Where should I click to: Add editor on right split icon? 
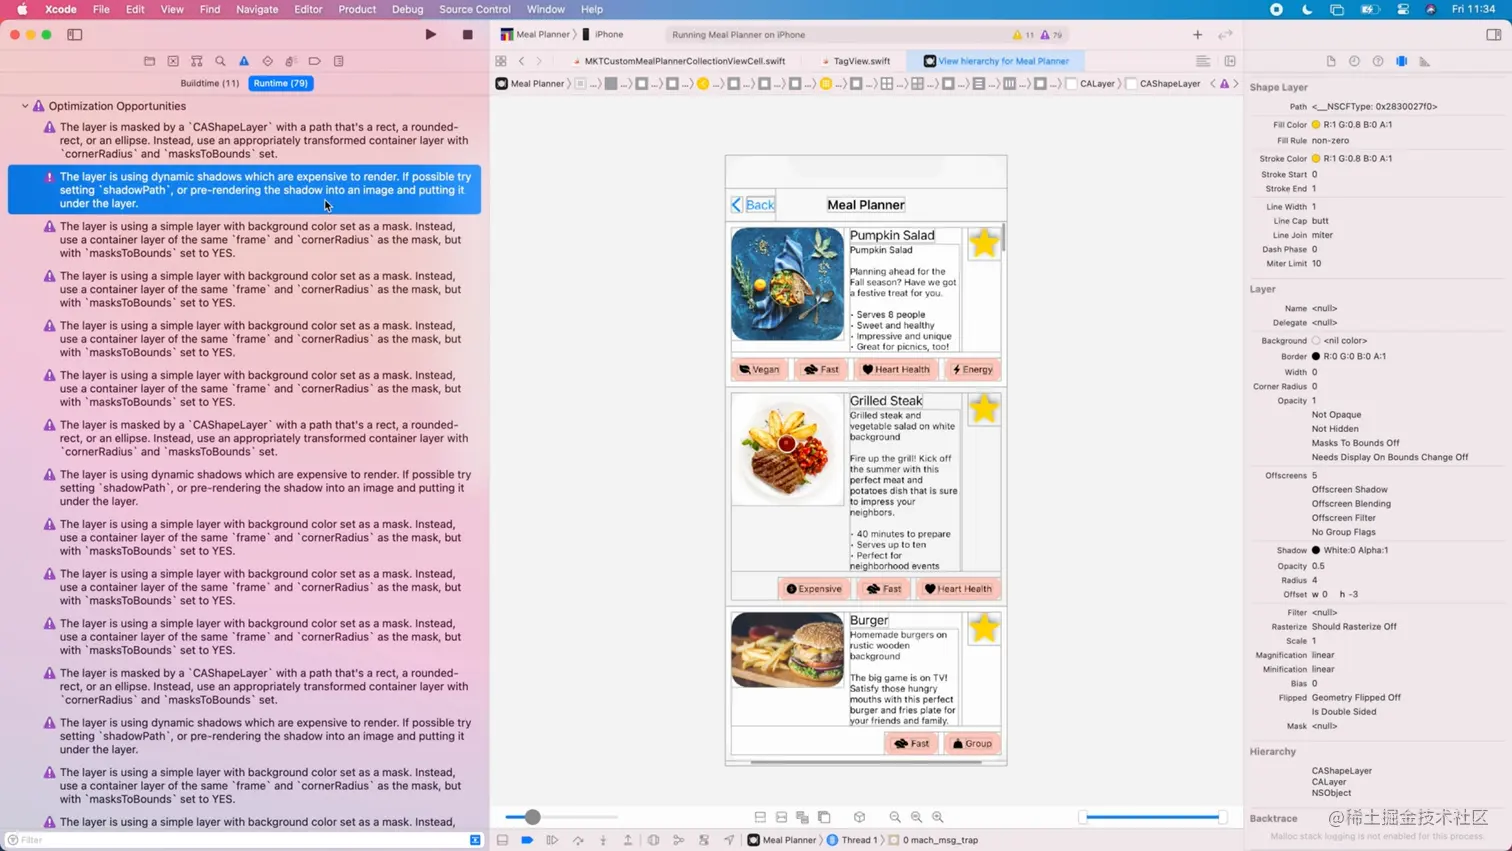pyautogui.click(x=1230, y=61)
